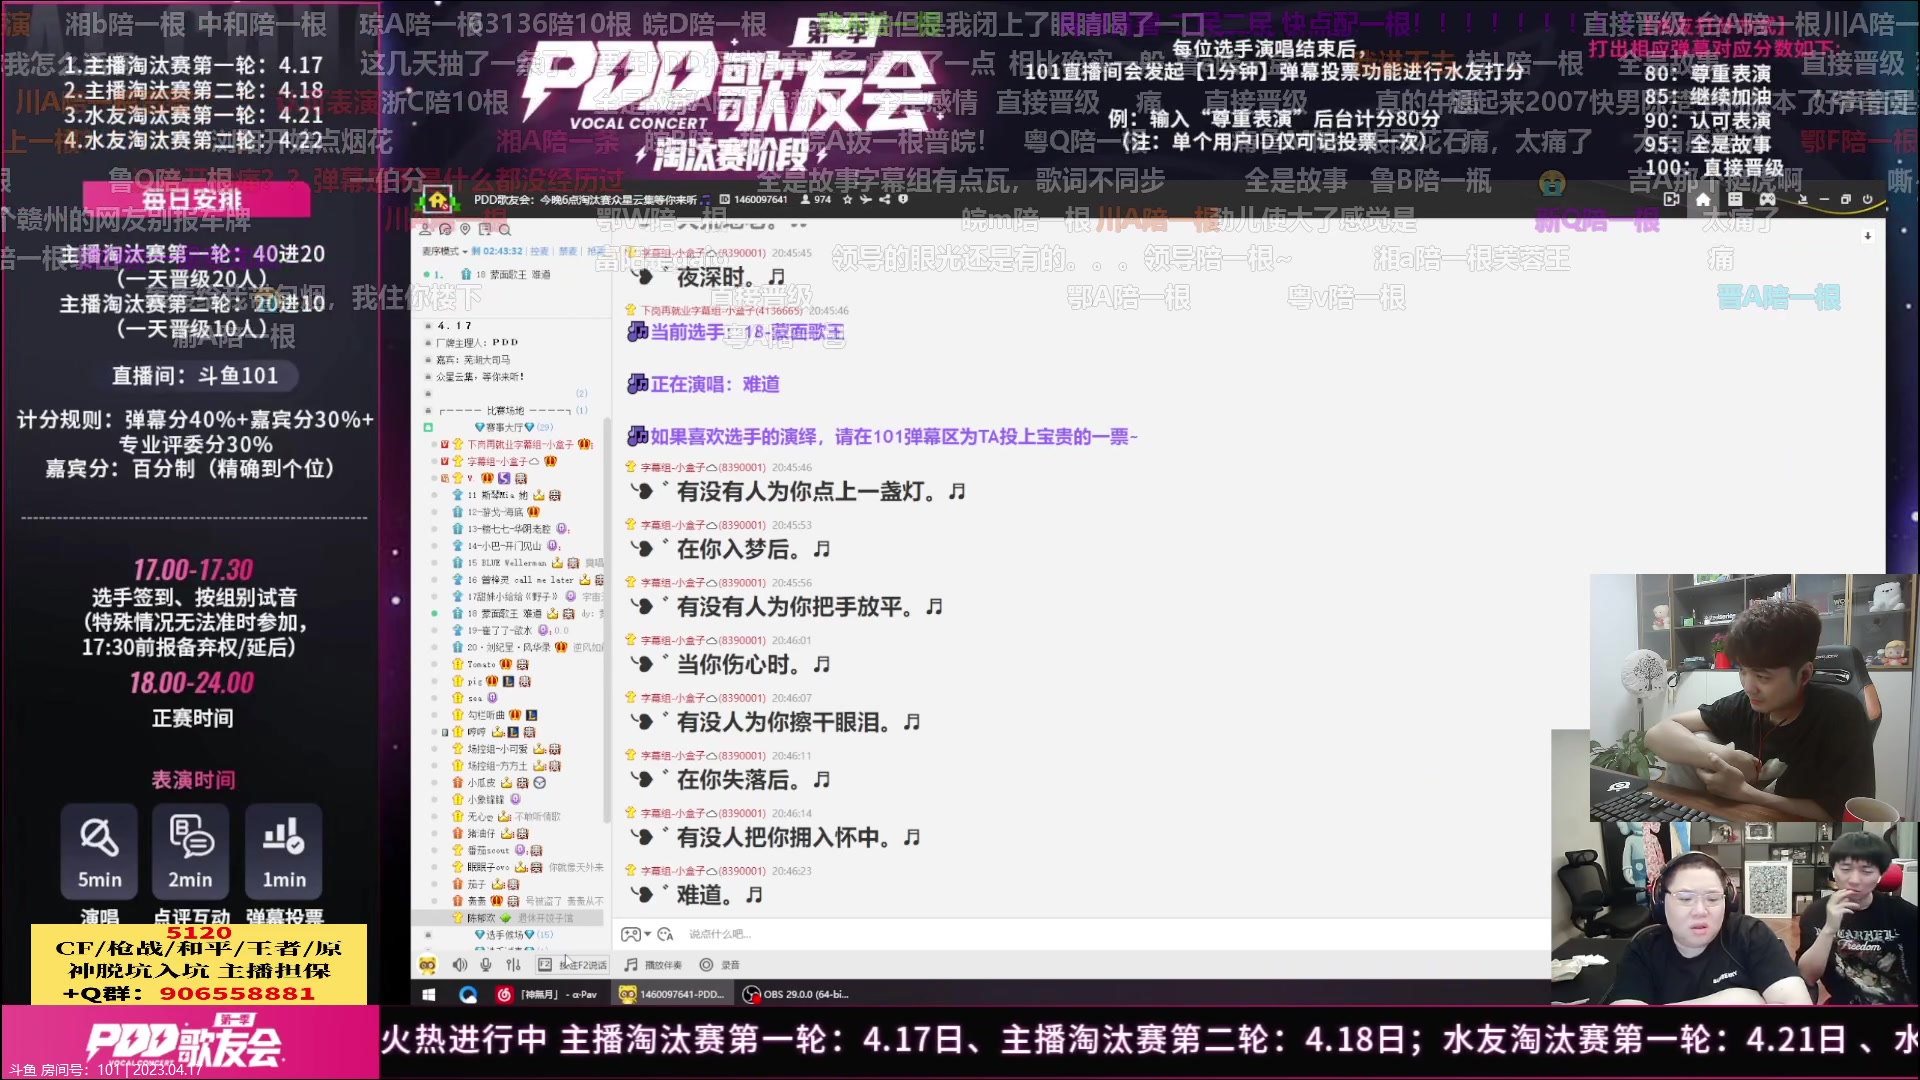Click the raccoon YY avatar in bottom bar

(428, 965)
